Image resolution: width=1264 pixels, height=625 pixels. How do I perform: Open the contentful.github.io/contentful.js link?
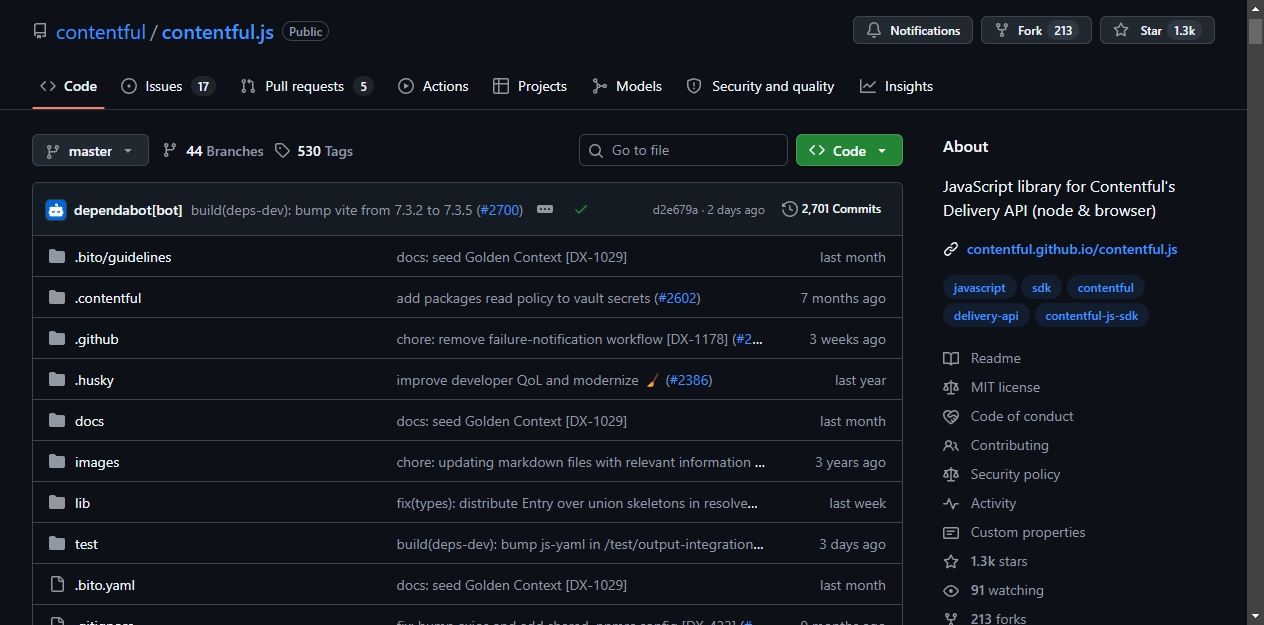(1072, 249)
